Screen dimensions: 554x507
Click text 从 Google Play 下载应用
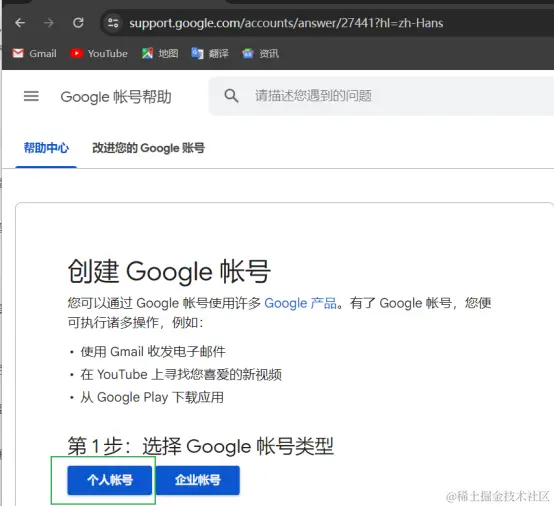(152, 397)
